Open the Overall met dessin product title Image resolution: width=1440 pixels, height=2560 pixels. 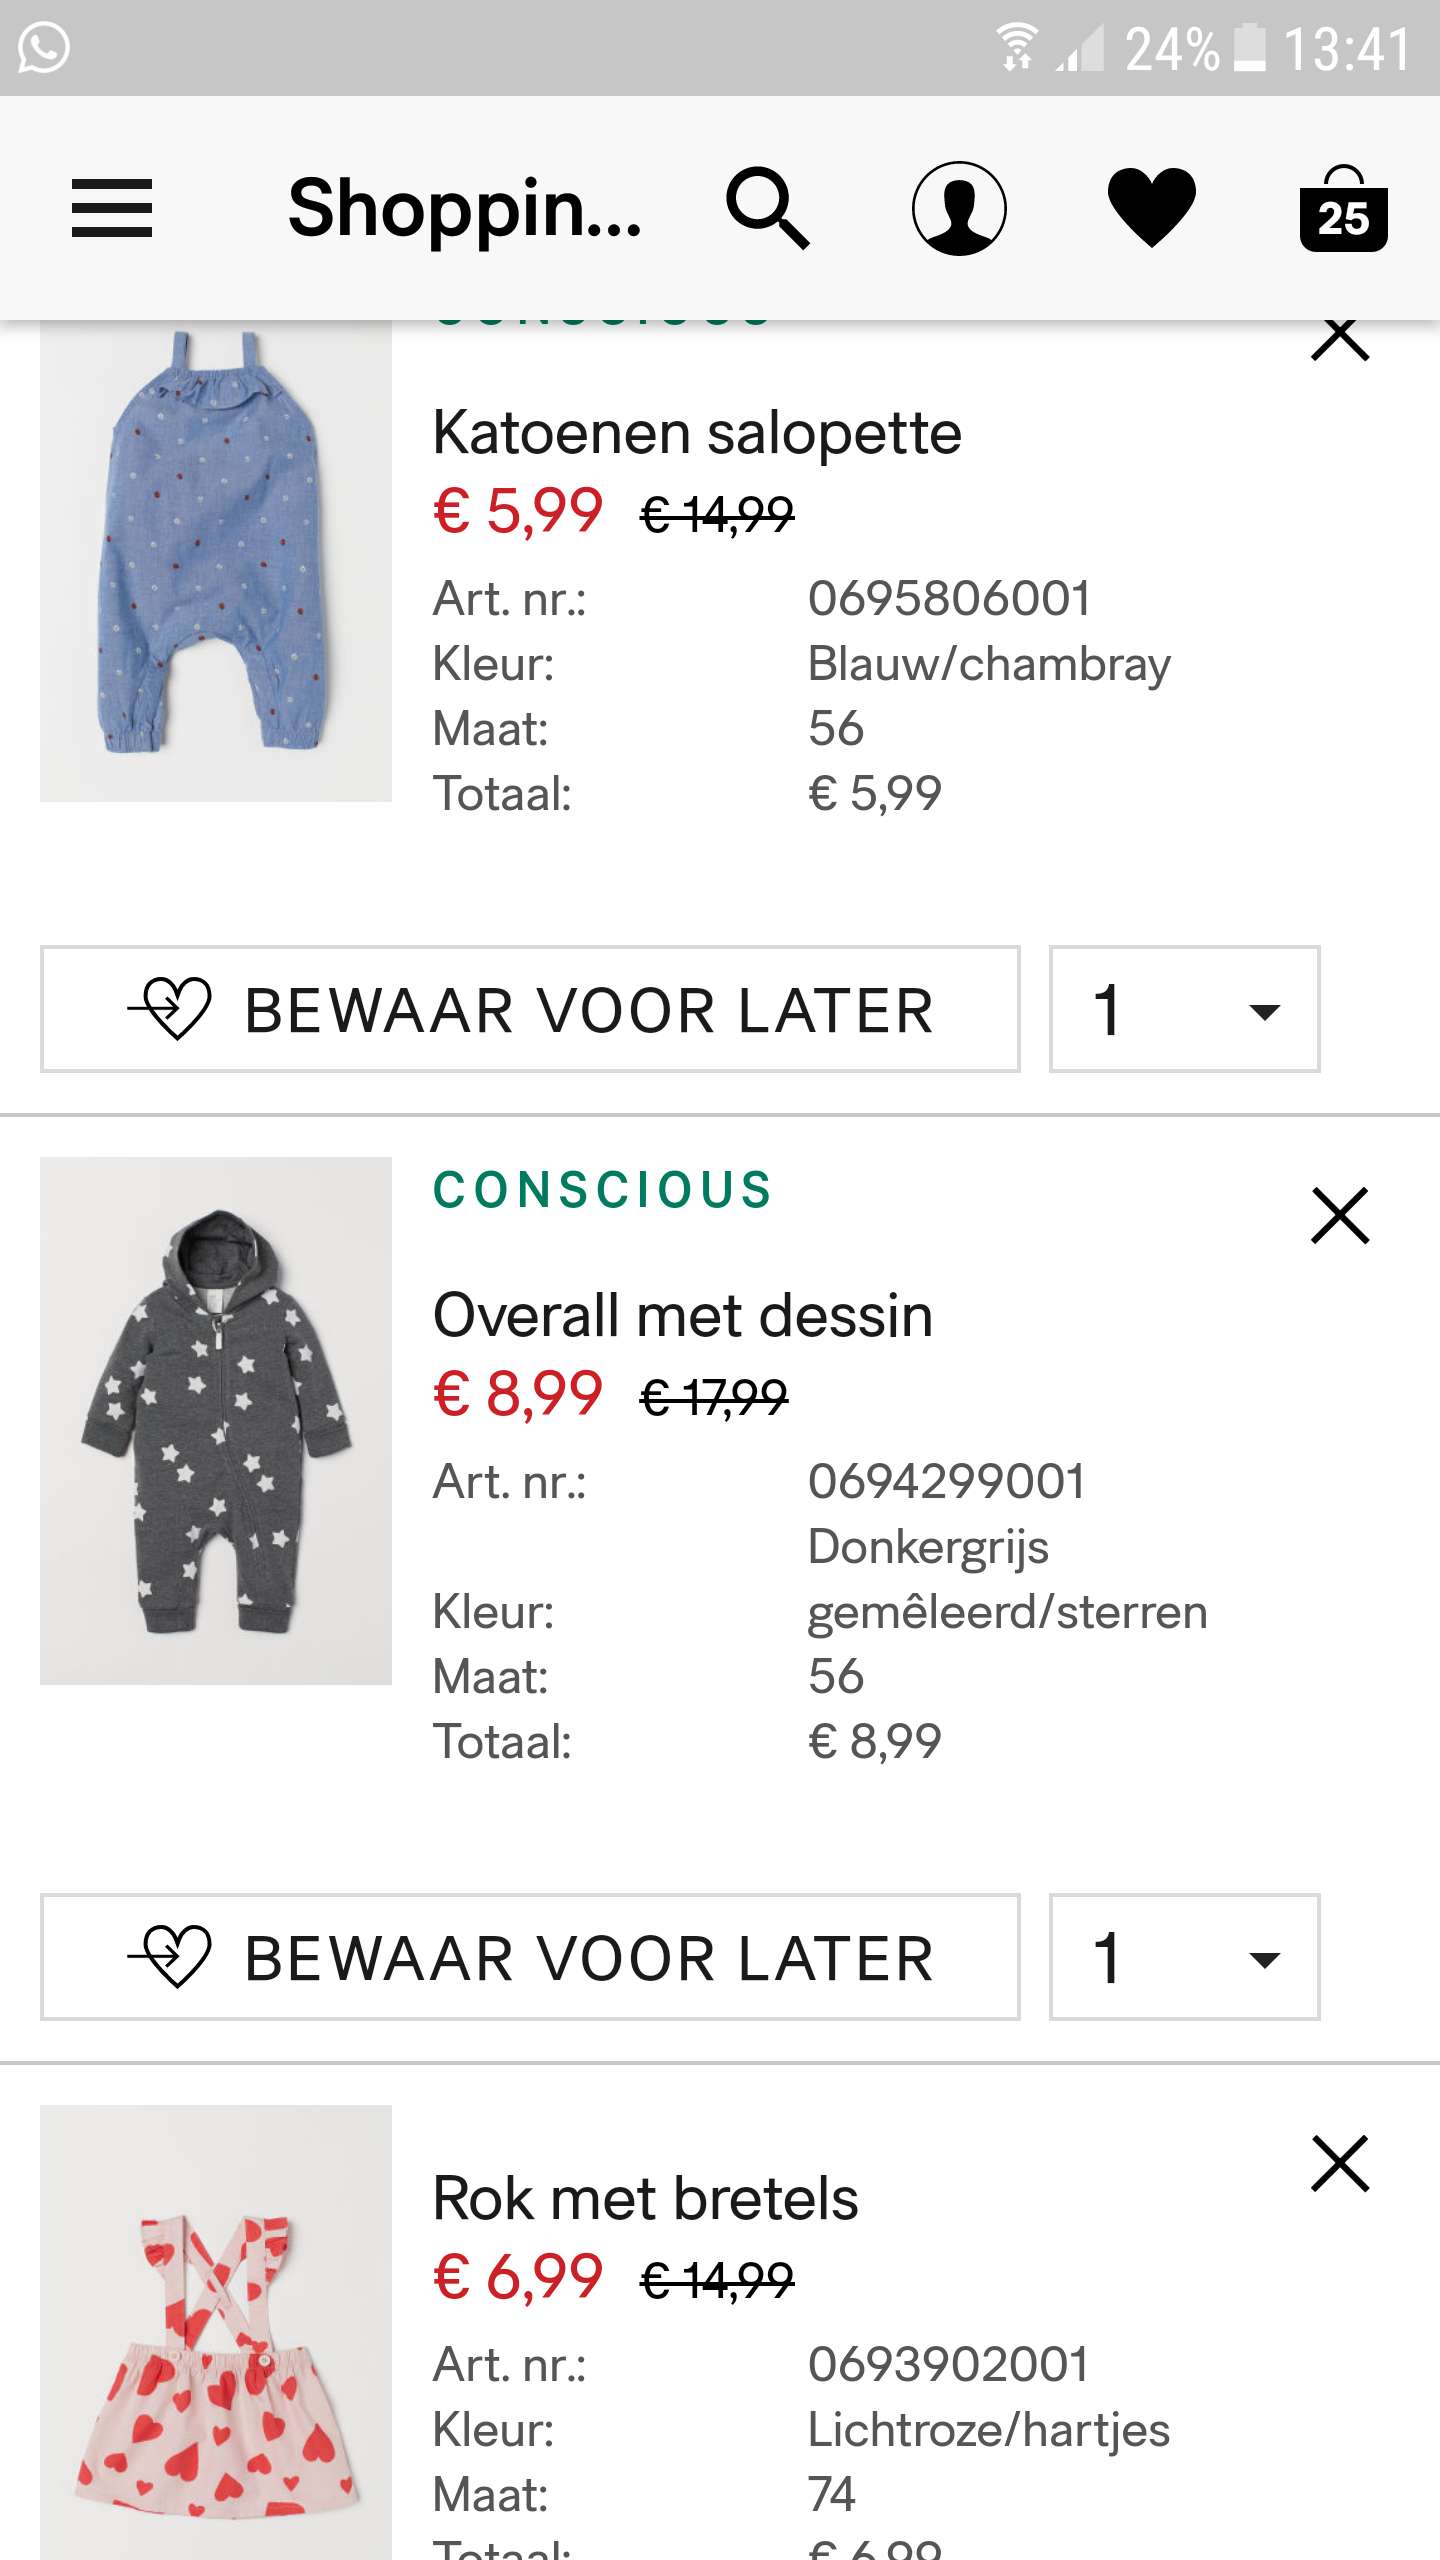[683, 1316]
